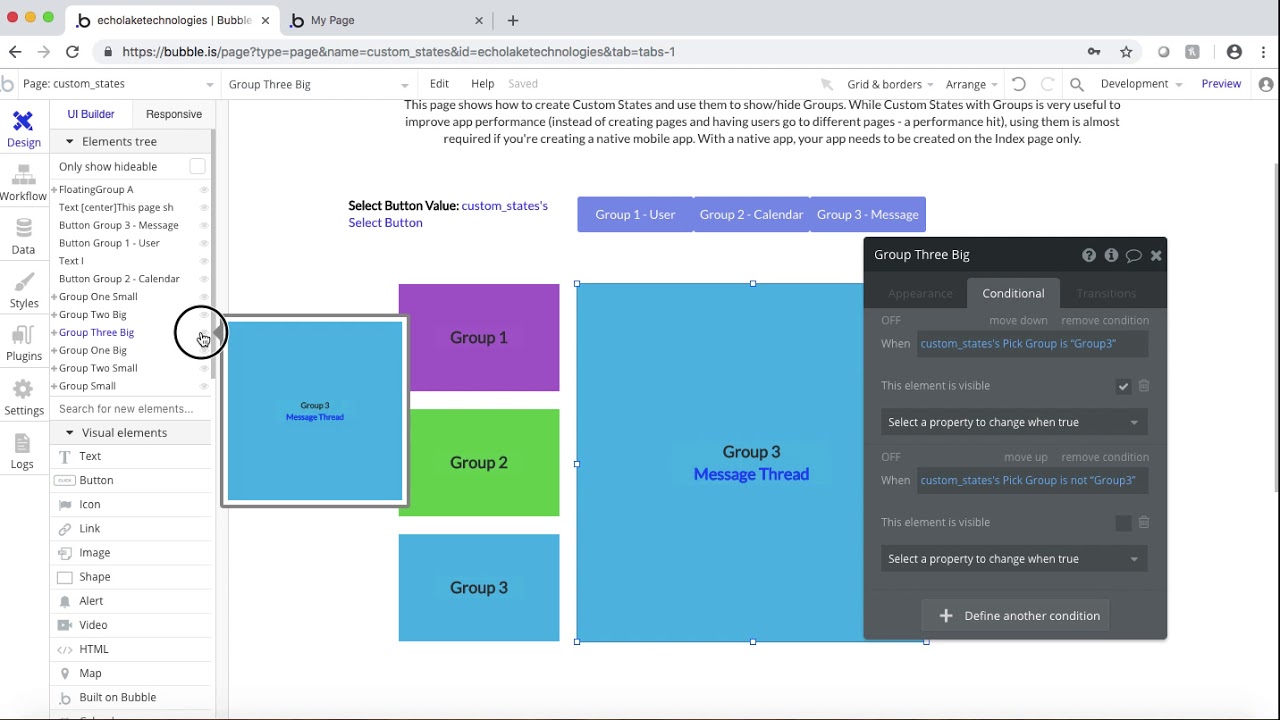Open the Arrange dropdown
Screen dimensions: 1280x720
click(971, 84)
